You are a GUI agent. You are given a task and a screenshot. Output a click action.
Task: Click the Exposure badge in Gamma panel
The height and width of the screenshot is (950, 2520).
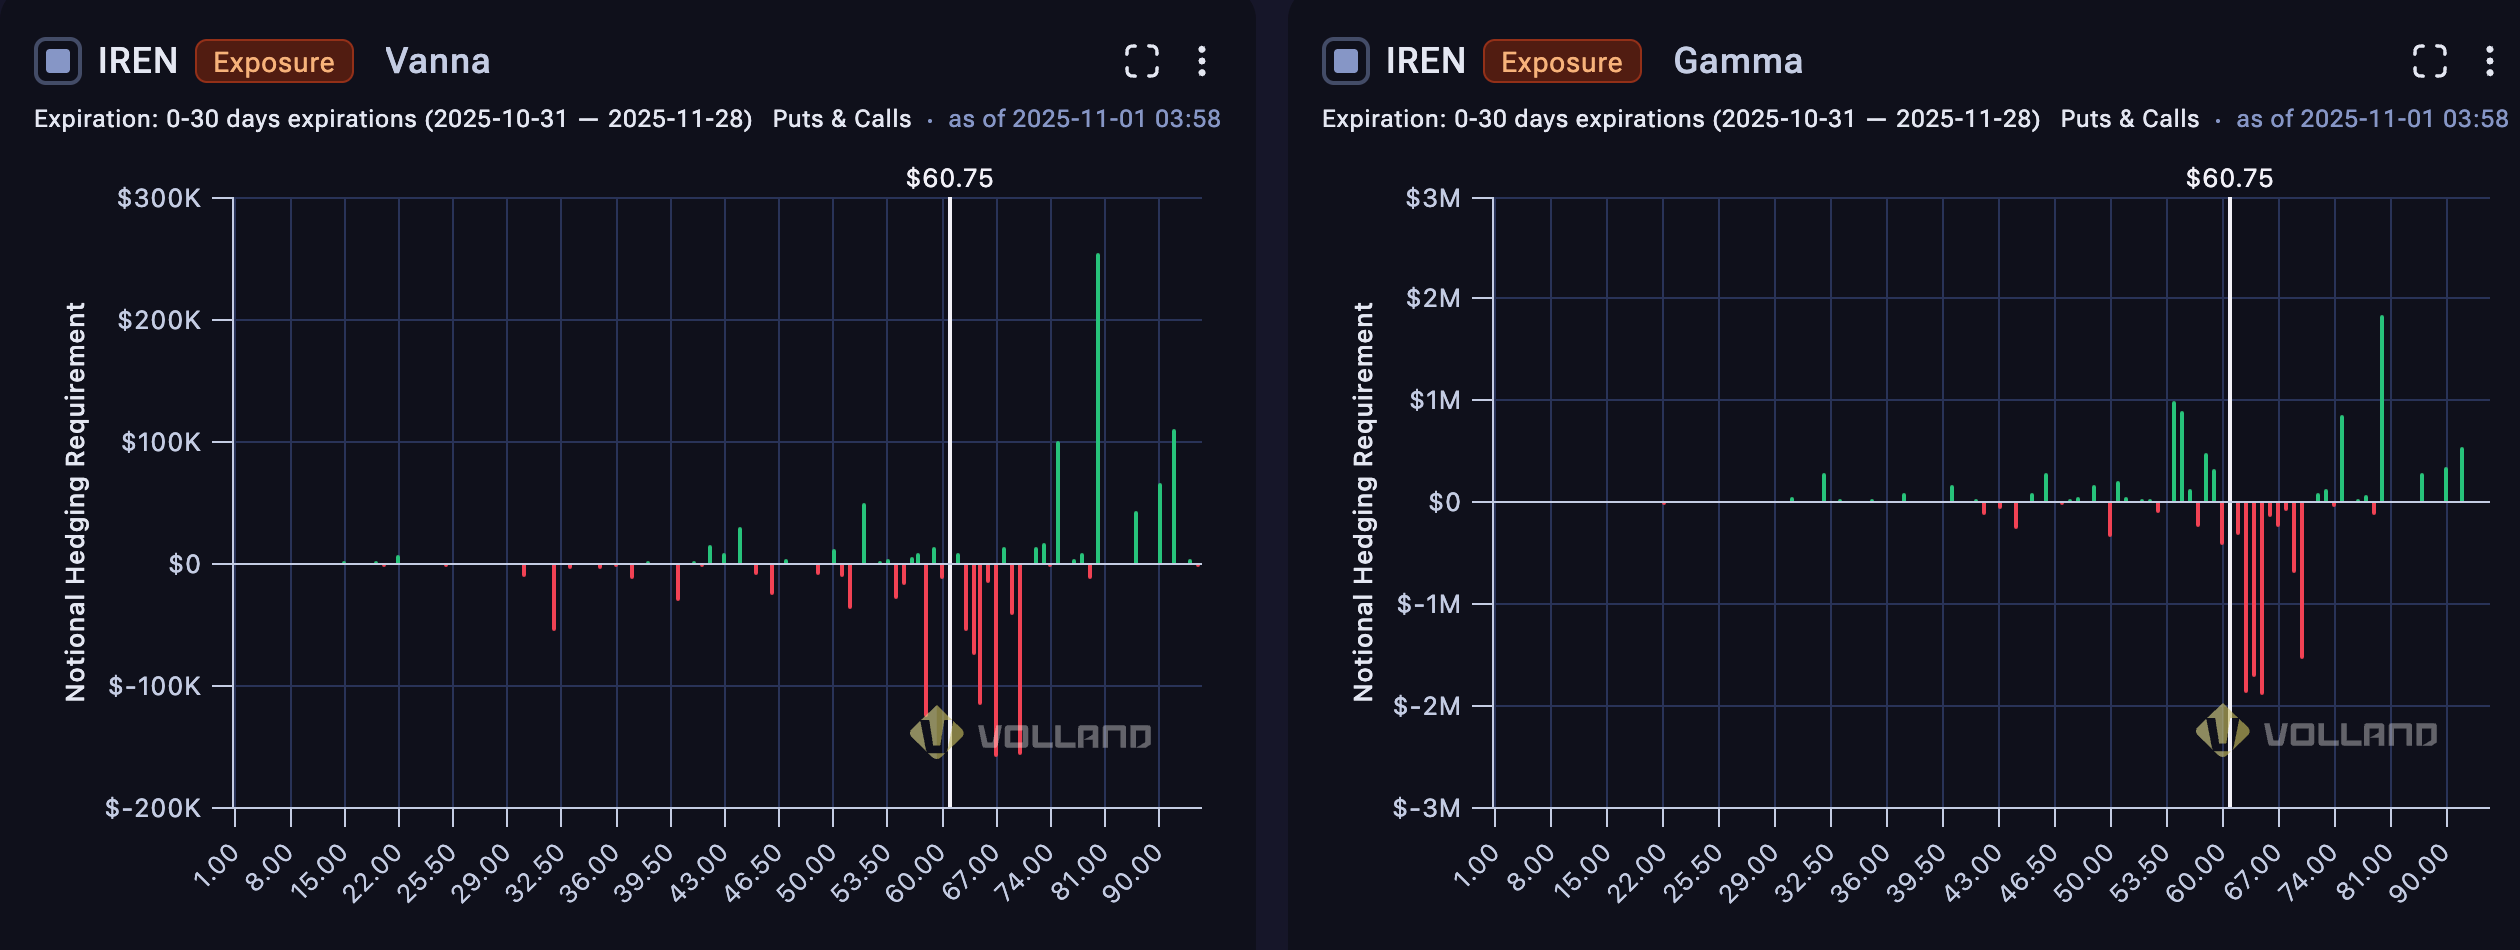1562,62
